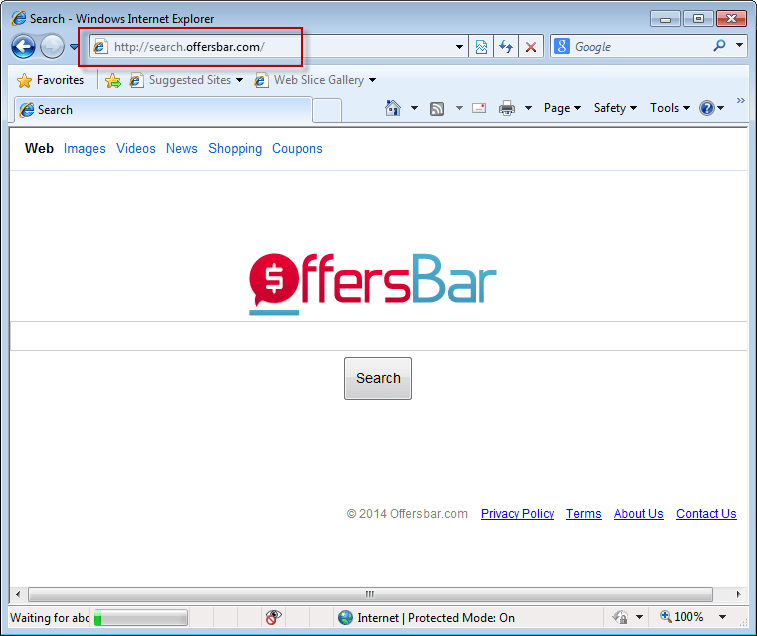The height and width of the screenshot is (636, 757).
Task: Click the Home icon
Action: [393, 108]
